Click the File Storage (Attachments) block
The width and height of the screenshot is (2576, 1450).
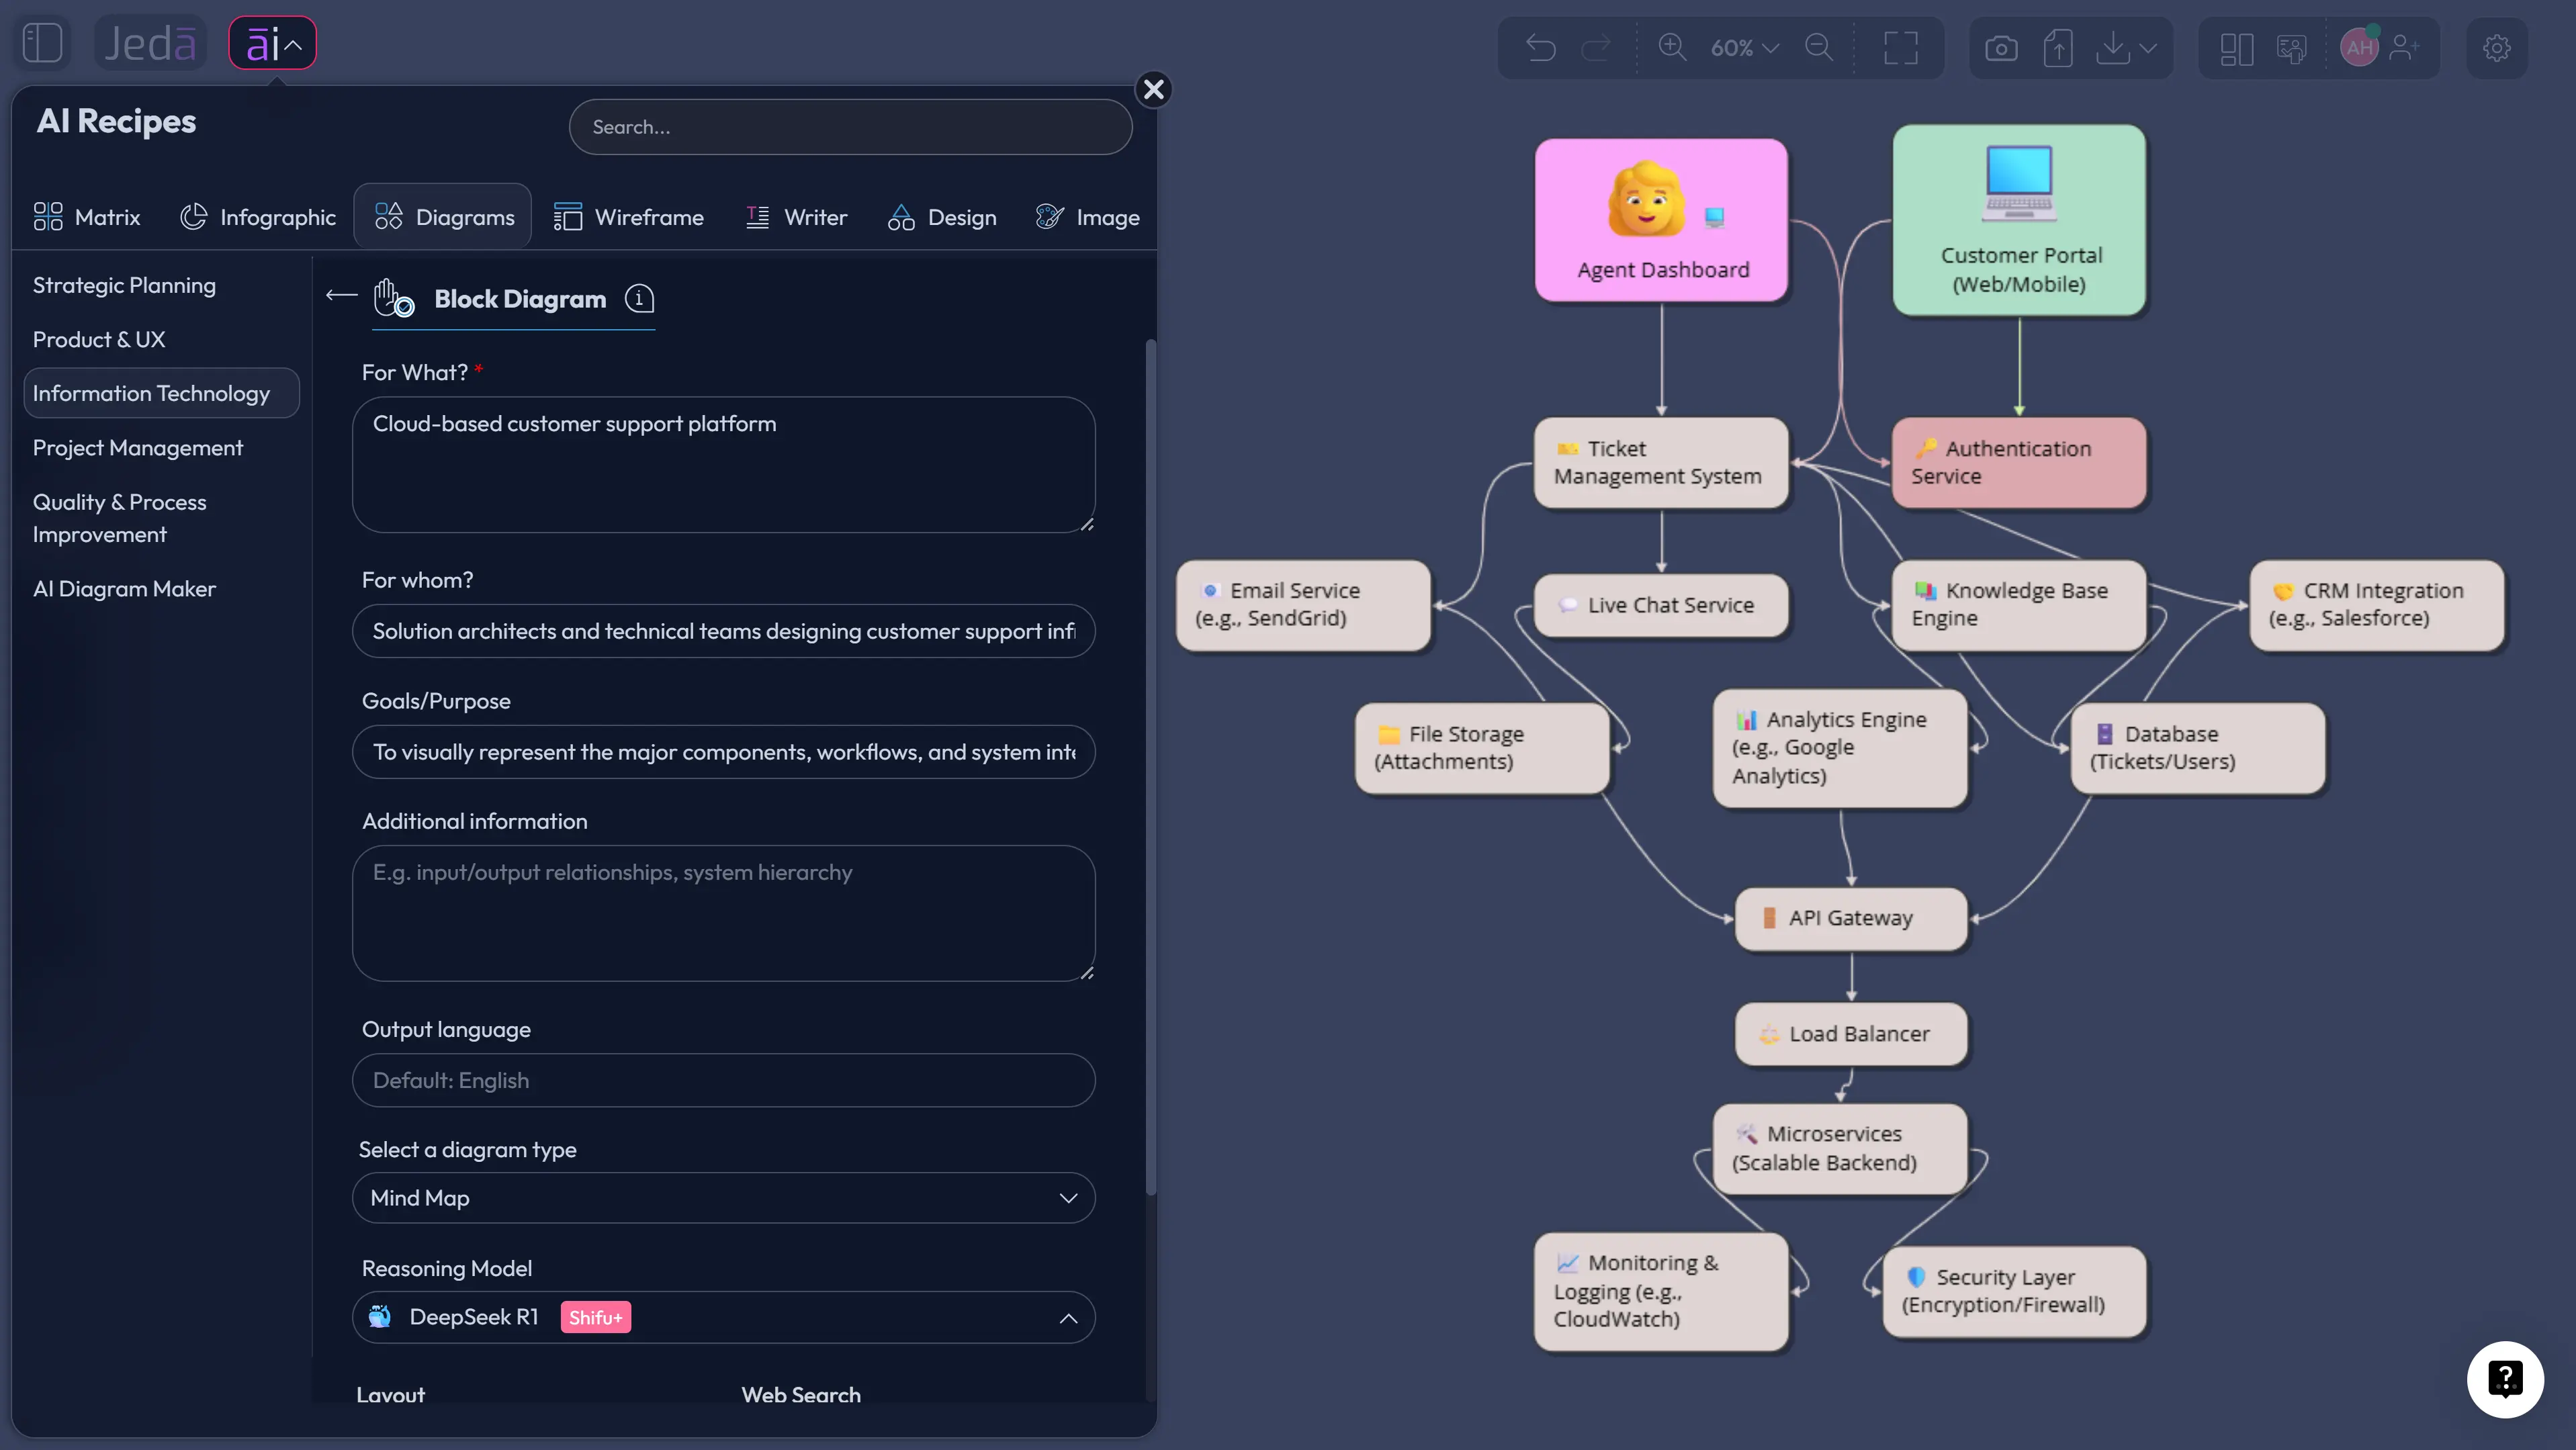click(1482, 748)
